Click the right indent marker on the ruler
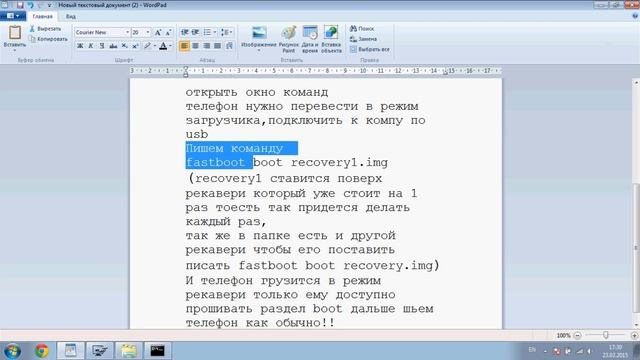Screen dimensions: 640x360 coord(445,73)
